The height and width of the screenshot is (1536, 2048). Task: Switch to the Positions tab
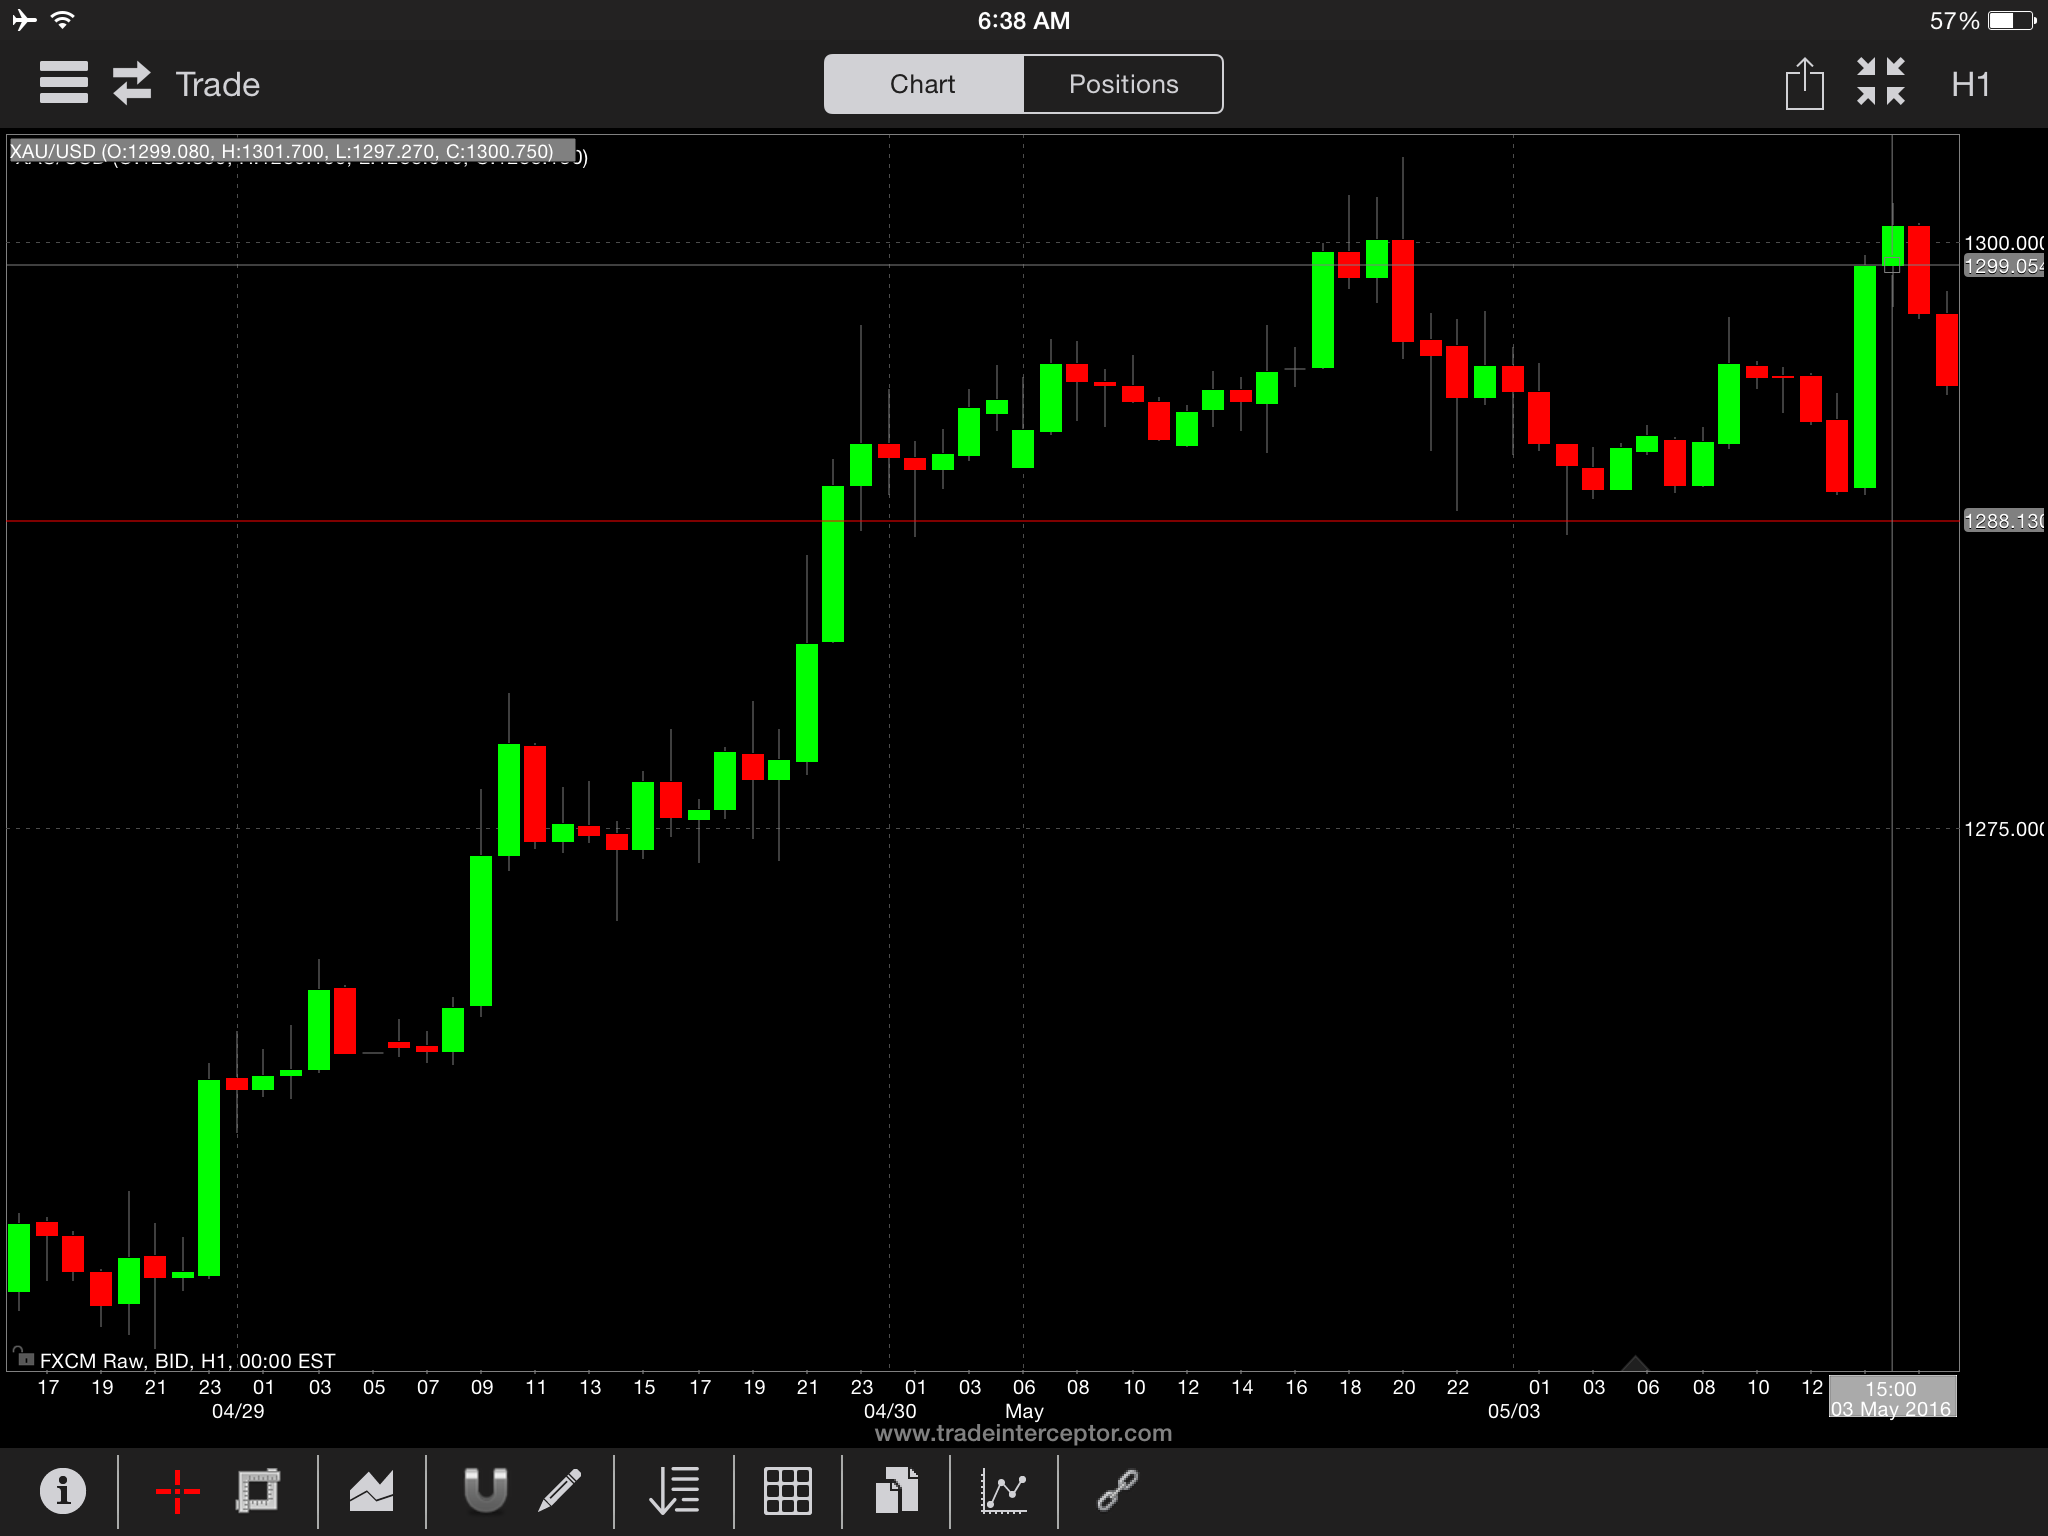(x=1123, y=84)
